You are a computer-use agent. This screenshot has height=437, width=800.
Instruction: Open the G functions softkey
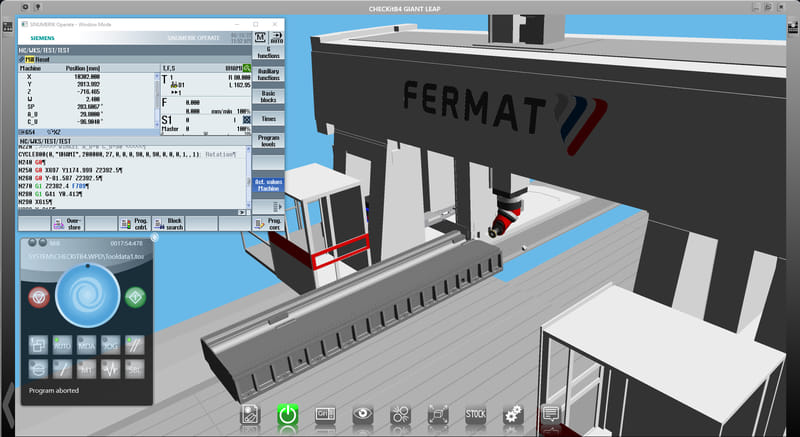pyautogui.click(x=268, y=53)
